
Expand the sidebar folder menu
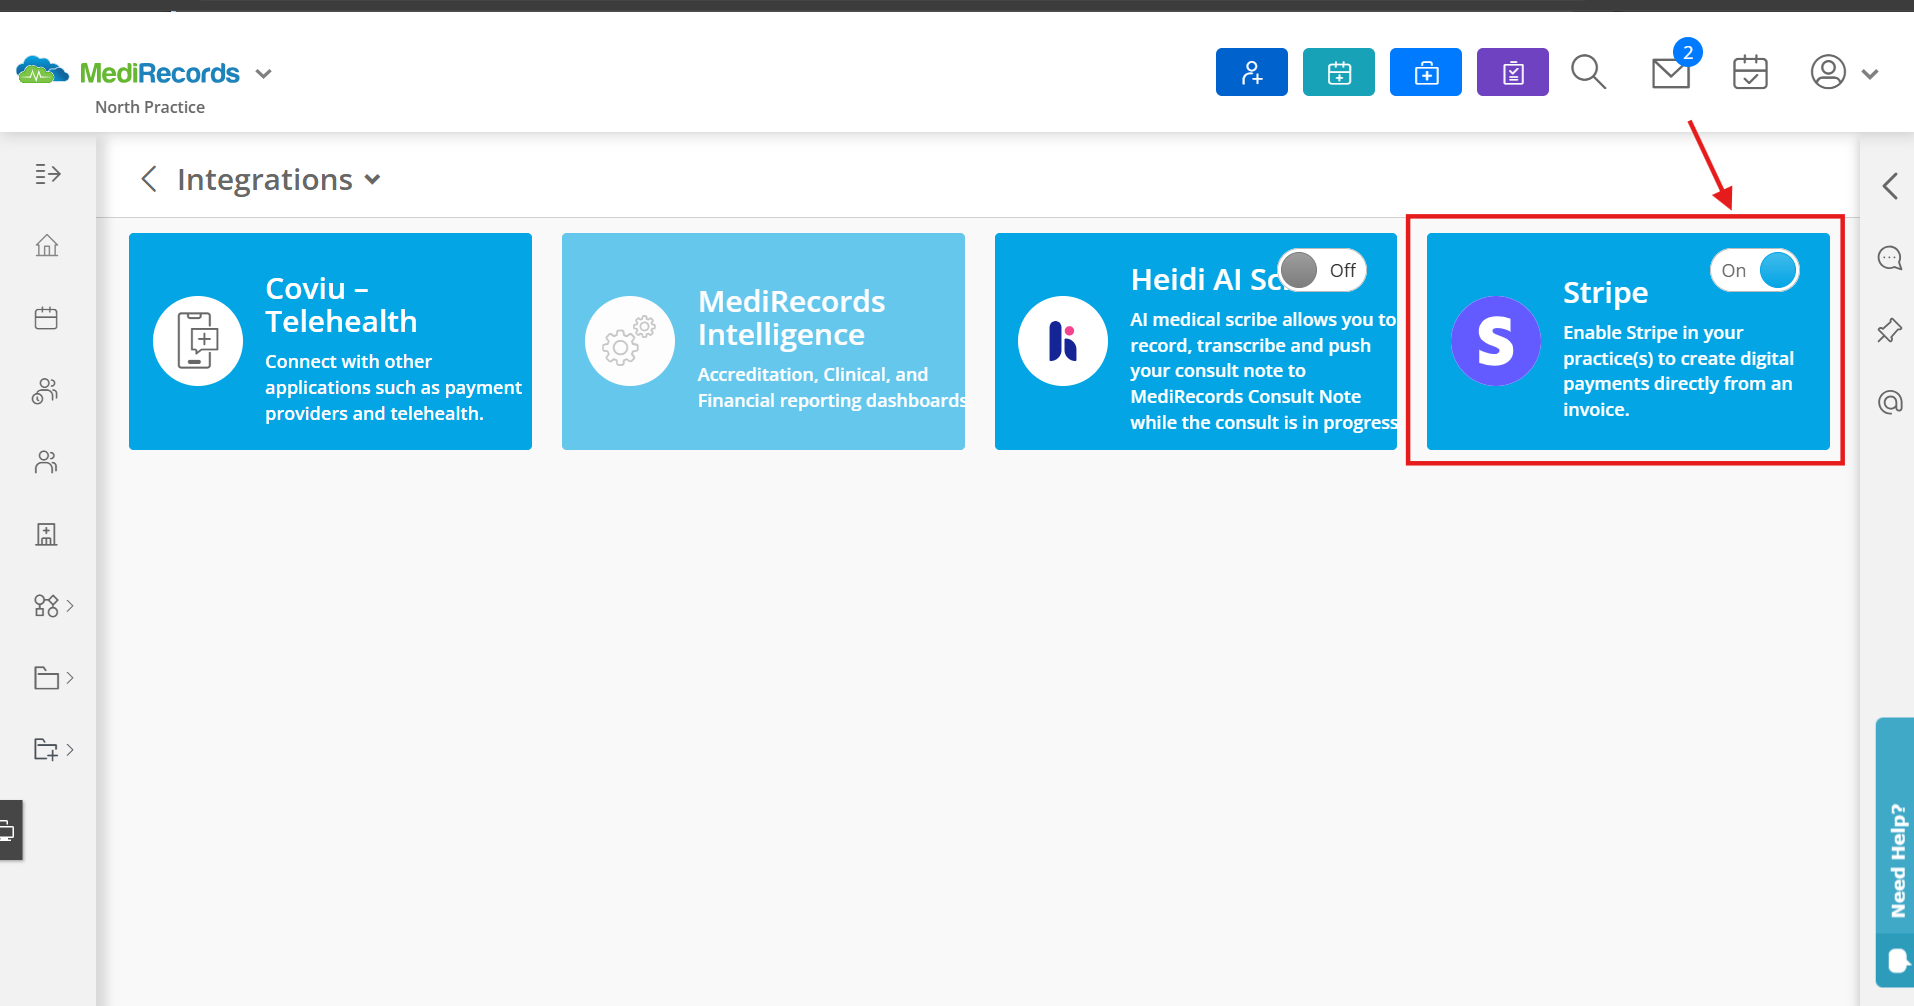coord(54,678)
